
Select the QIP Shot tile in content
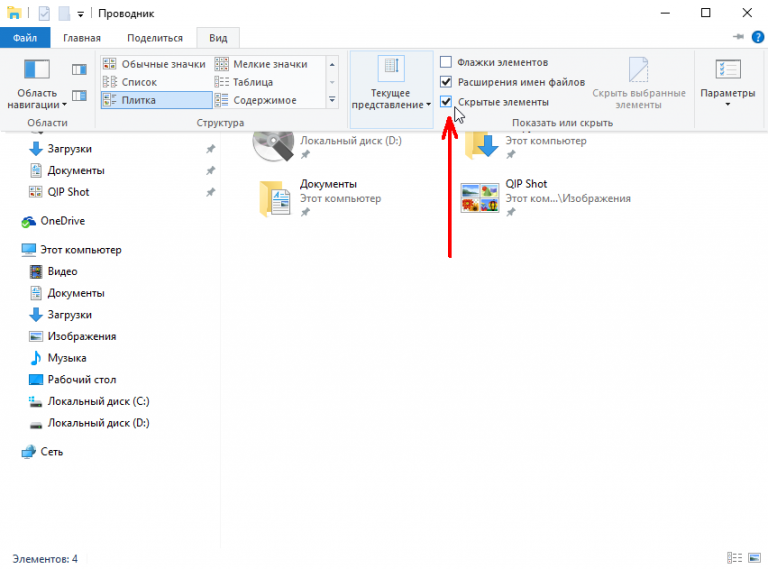point(546,198)
